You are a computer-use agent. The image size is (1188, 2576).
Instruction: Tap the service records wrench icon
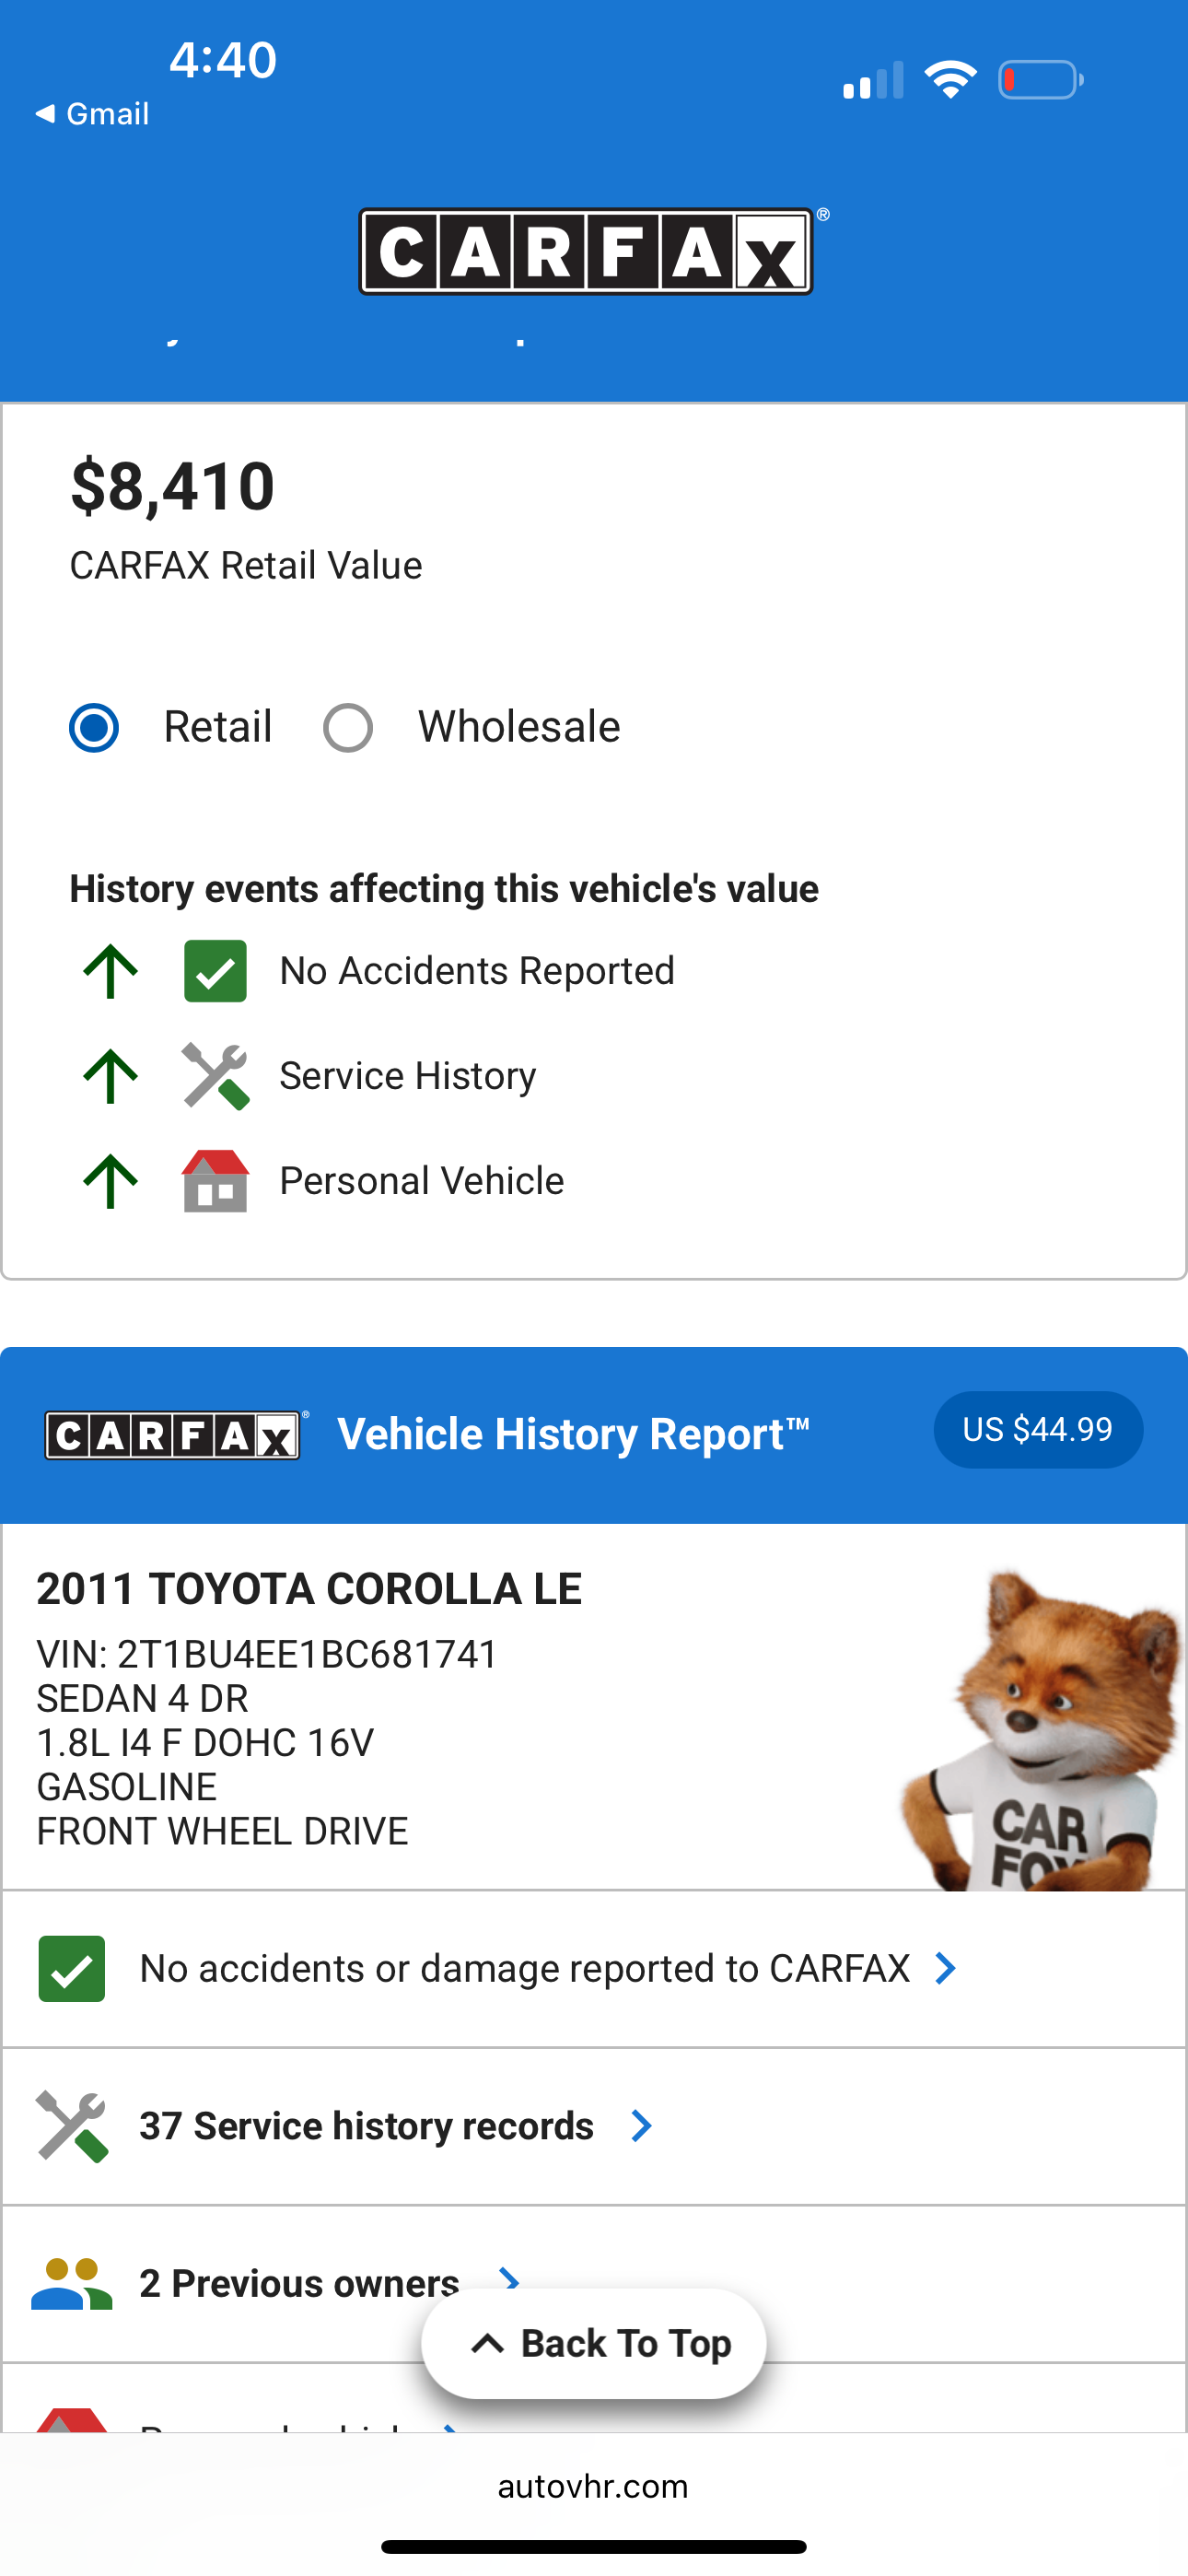tap(71, 2126)
